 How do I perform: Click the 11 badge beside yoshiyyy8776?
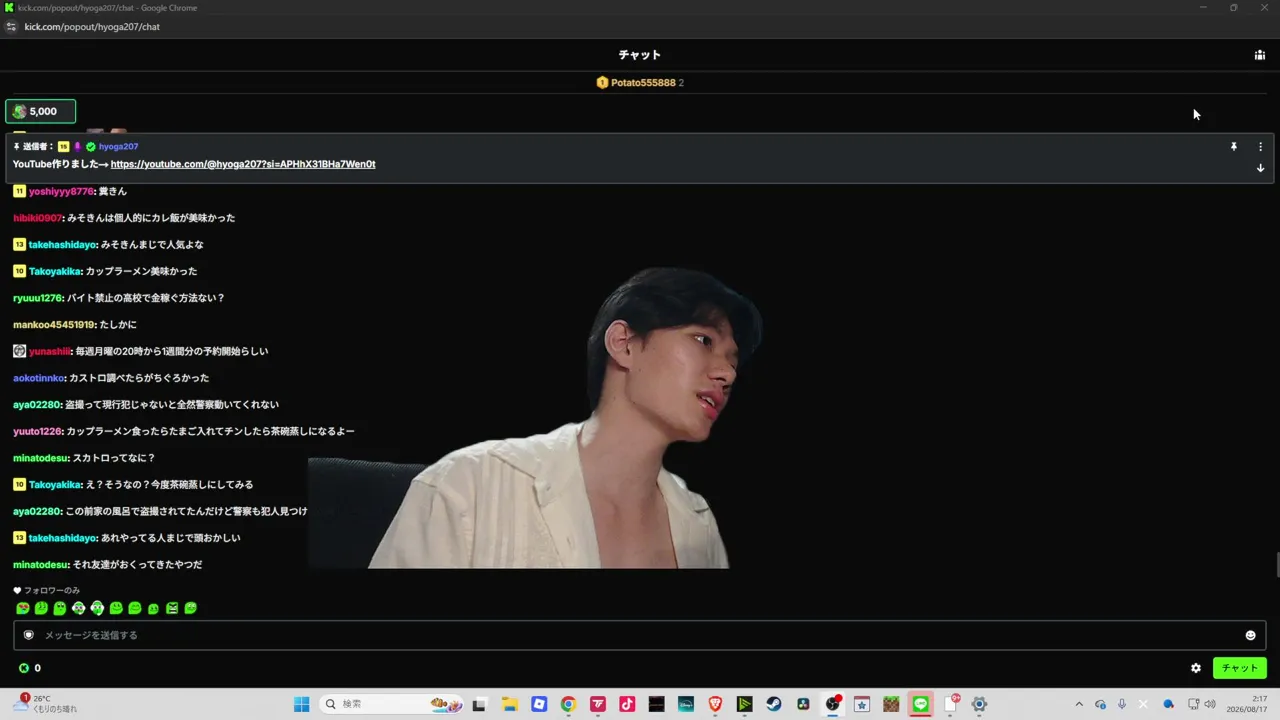point(19,191)
